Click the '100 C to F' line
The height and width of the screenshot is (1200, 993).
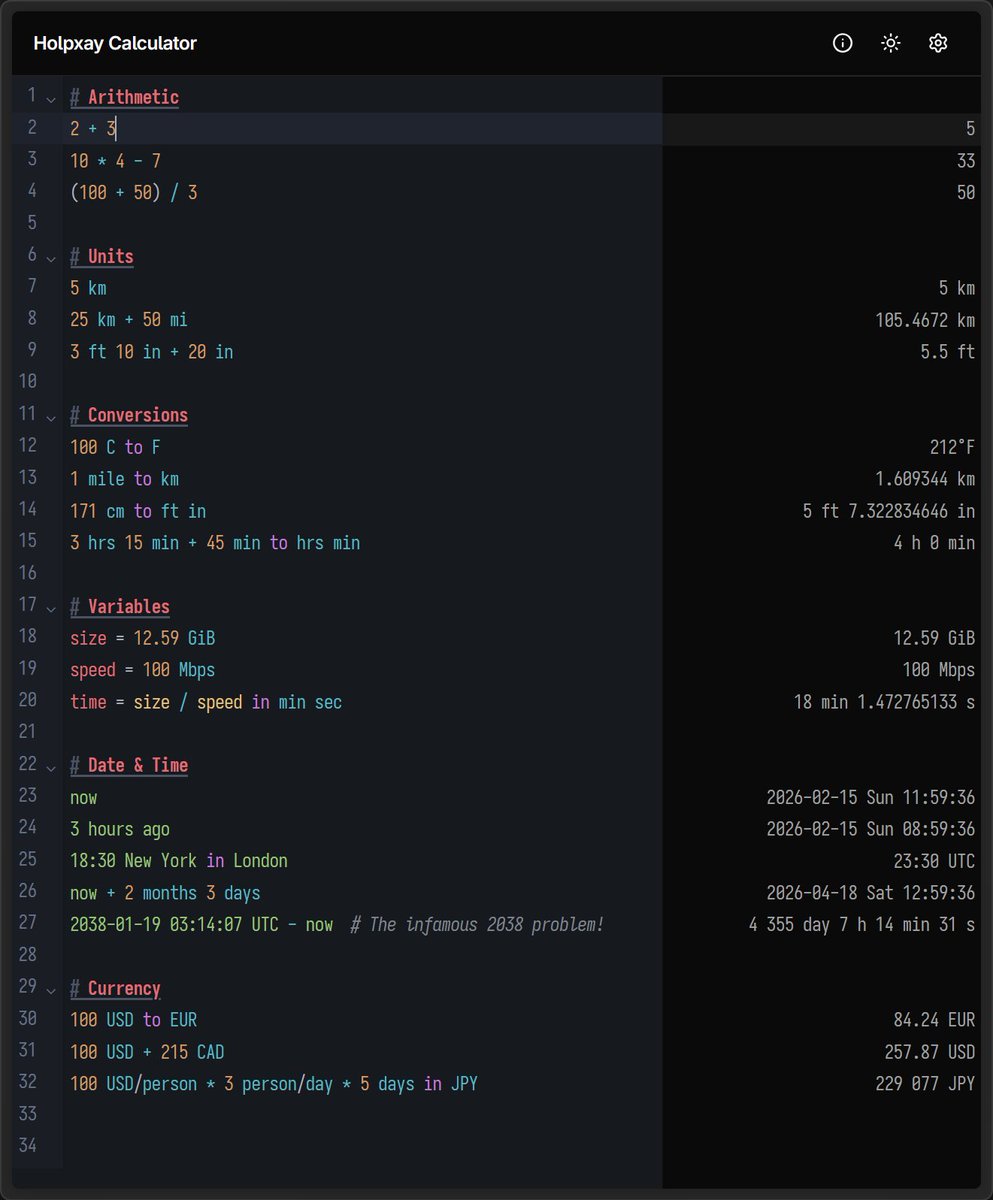point(115,447)
